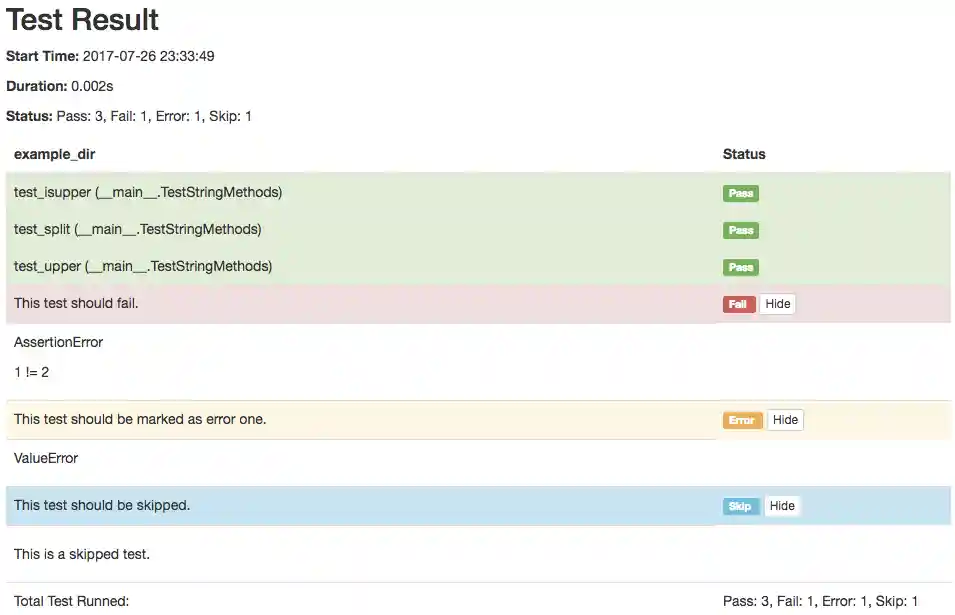Click the Start Time value 2017-07-26 23:33:49
Screen dimensions: 955x615
pos(149,56)
